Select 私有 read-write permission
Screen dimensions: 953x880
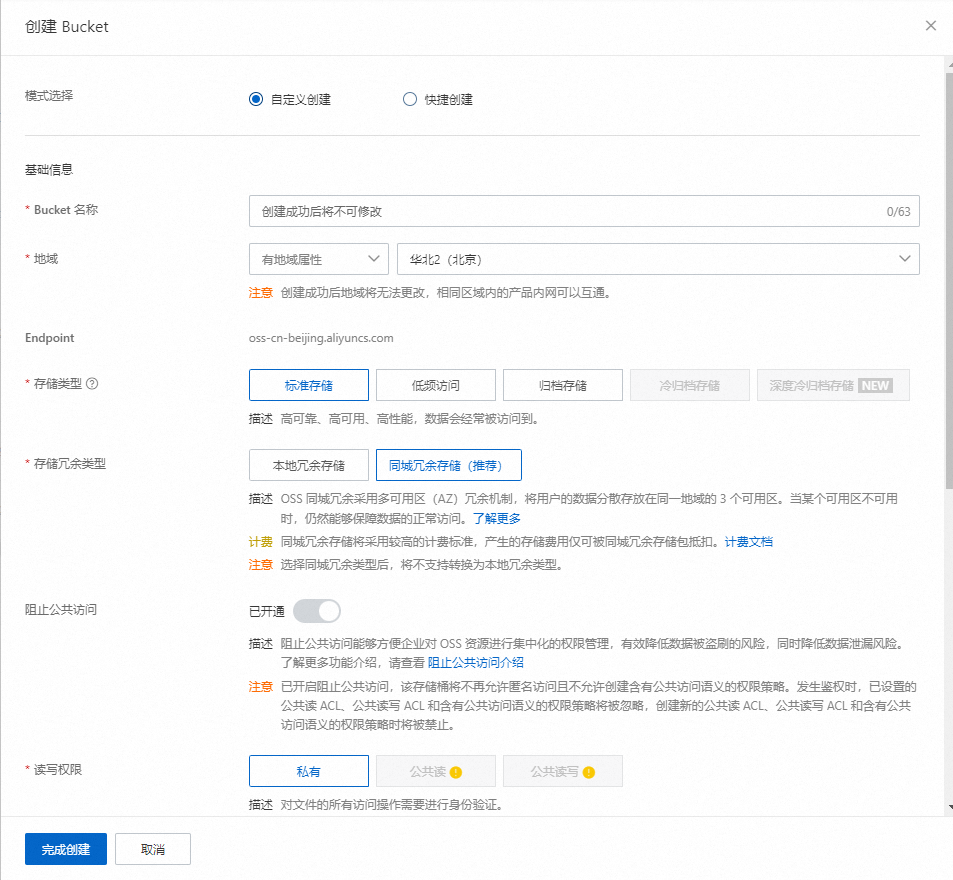(x=309, y=771)
